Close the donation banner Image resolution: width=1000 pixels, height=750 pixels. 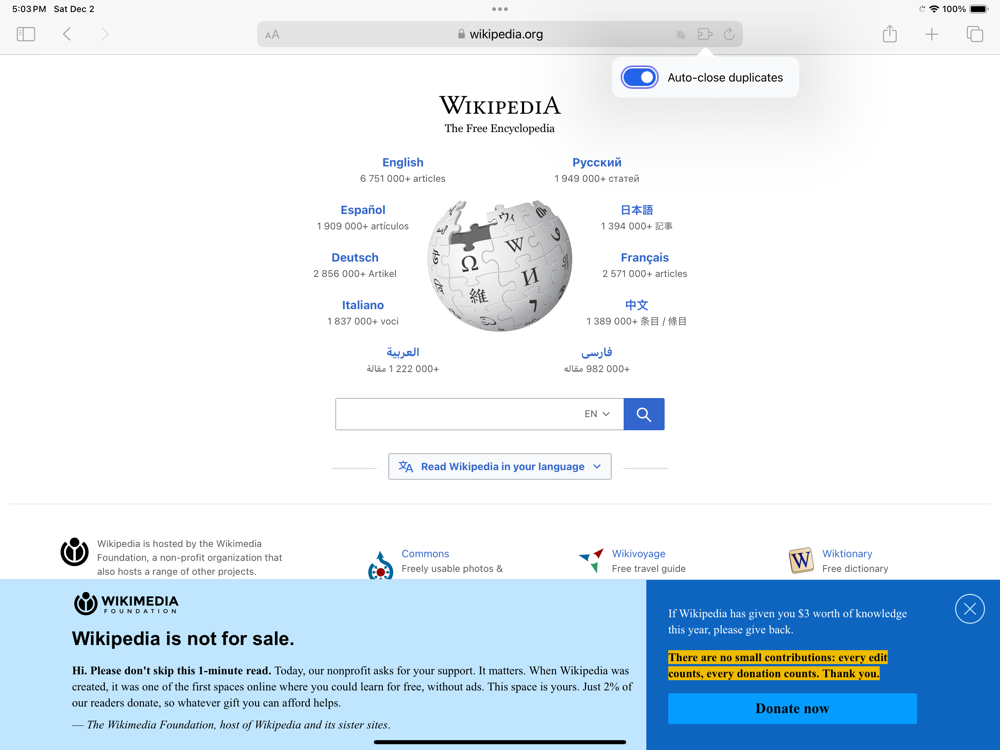(x=970, y=608)
